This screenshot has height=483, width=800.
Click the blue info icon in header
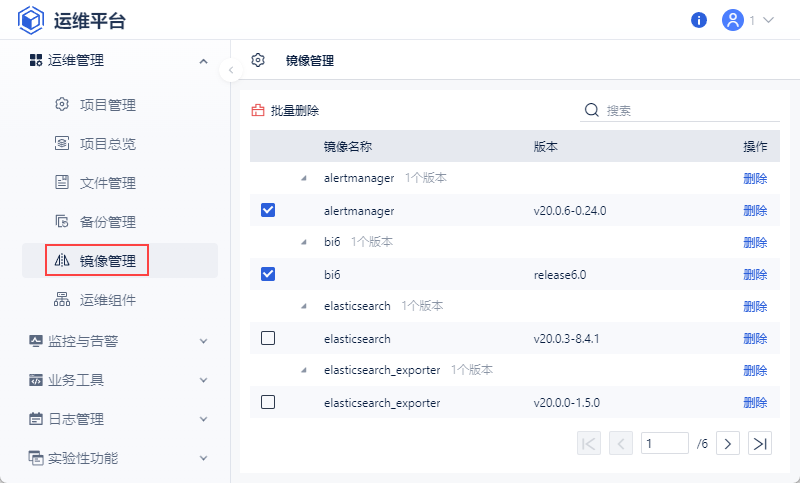[699, 20]
